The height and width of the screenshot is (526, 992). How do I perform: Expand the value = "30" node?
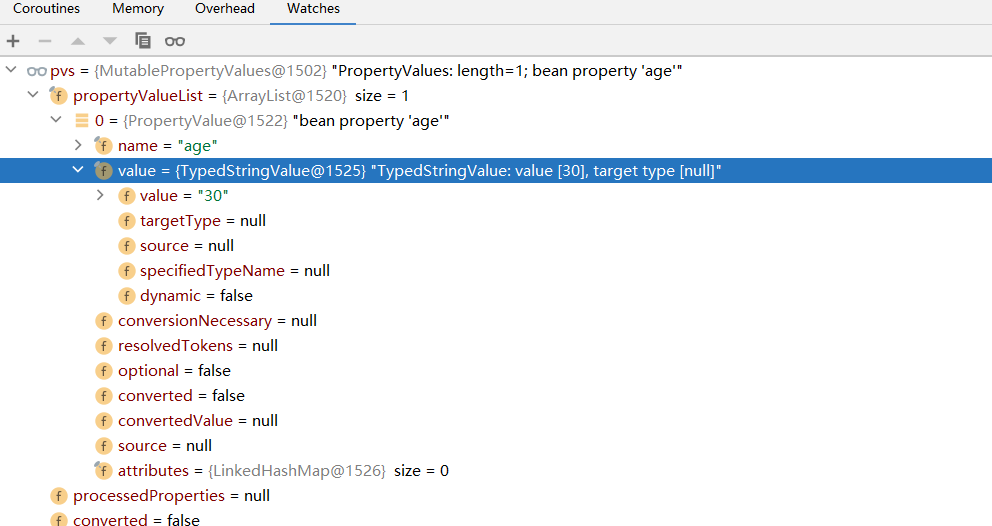(x=100, y=195)
